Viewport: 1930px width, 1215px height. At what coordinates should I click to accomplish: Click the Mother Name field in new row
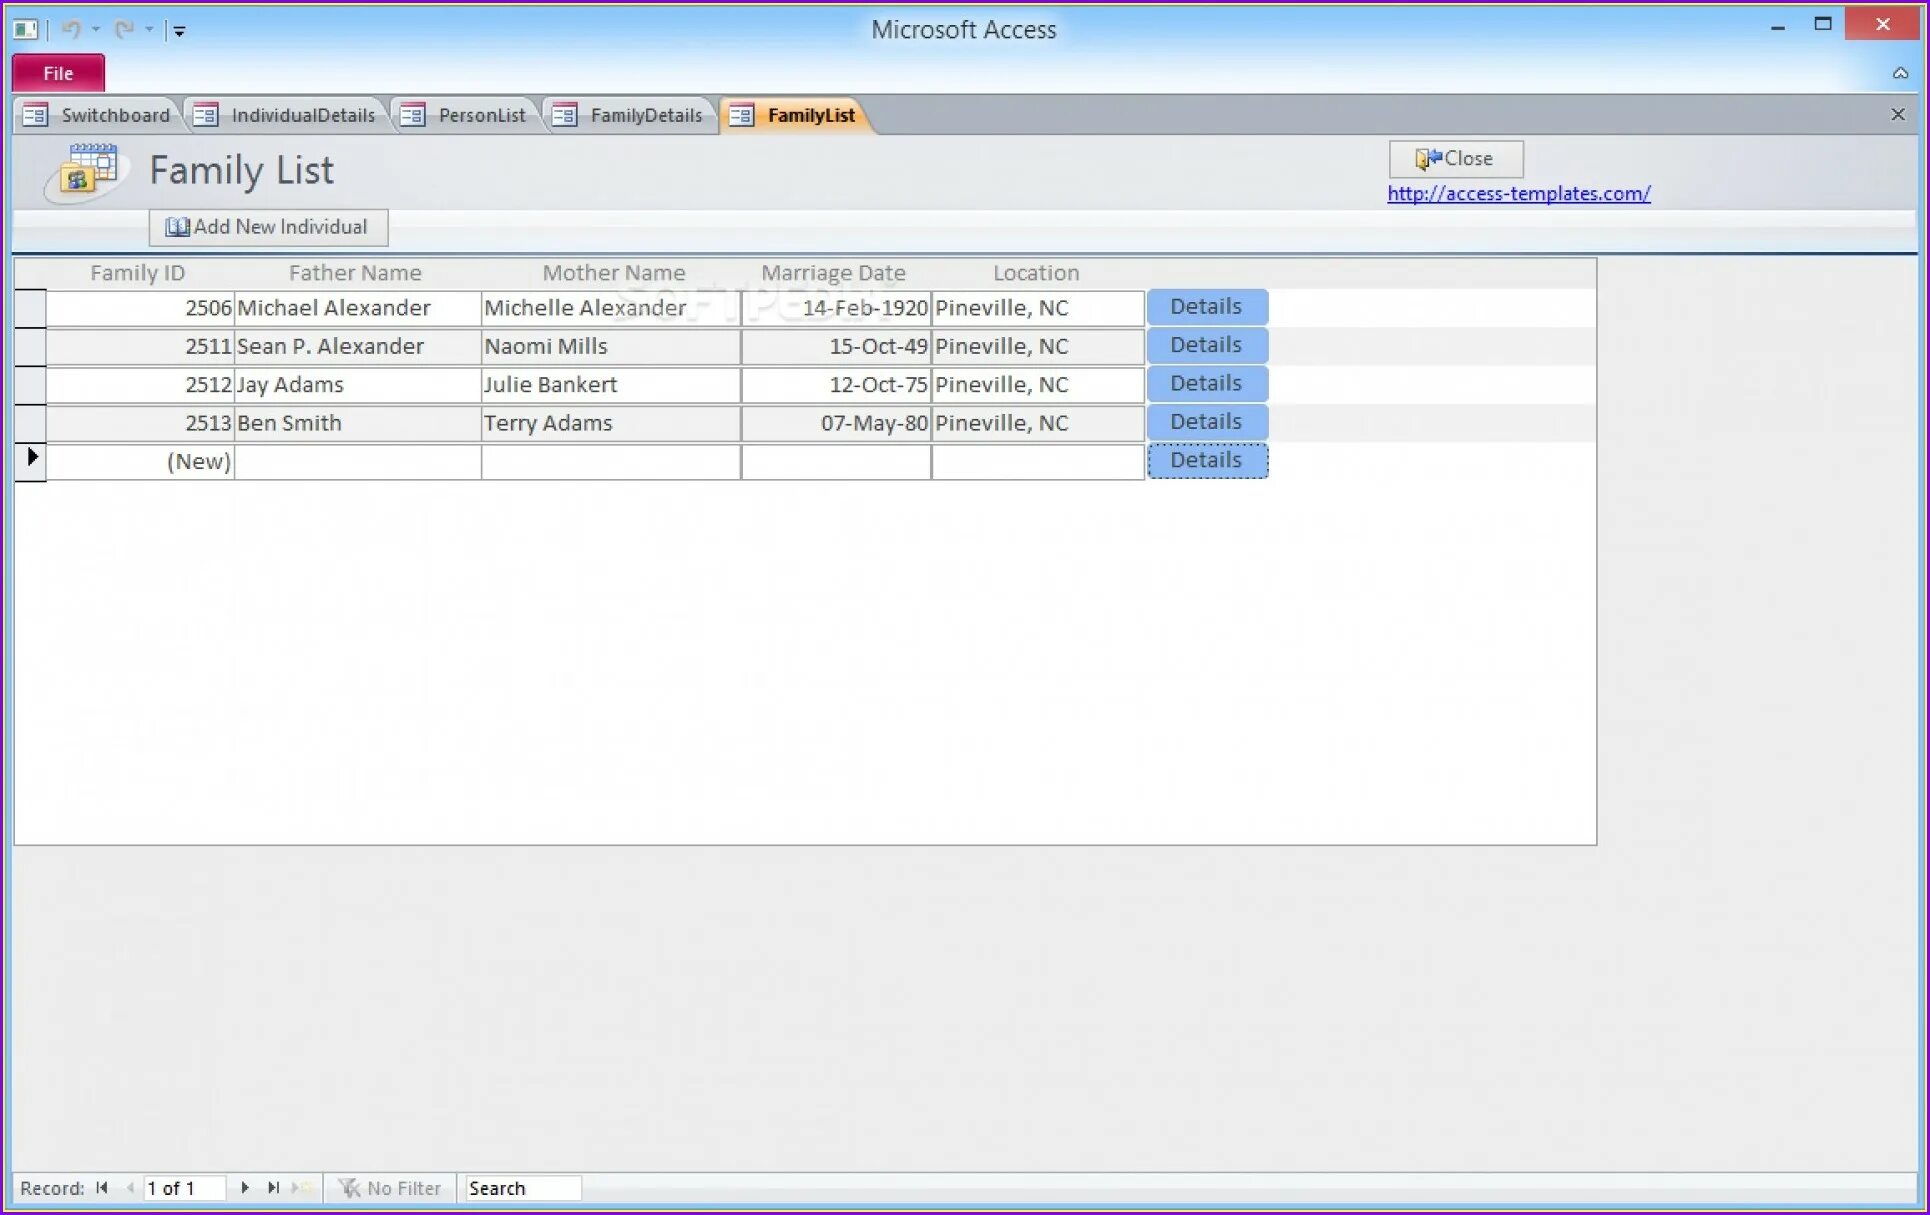[610, 461]
